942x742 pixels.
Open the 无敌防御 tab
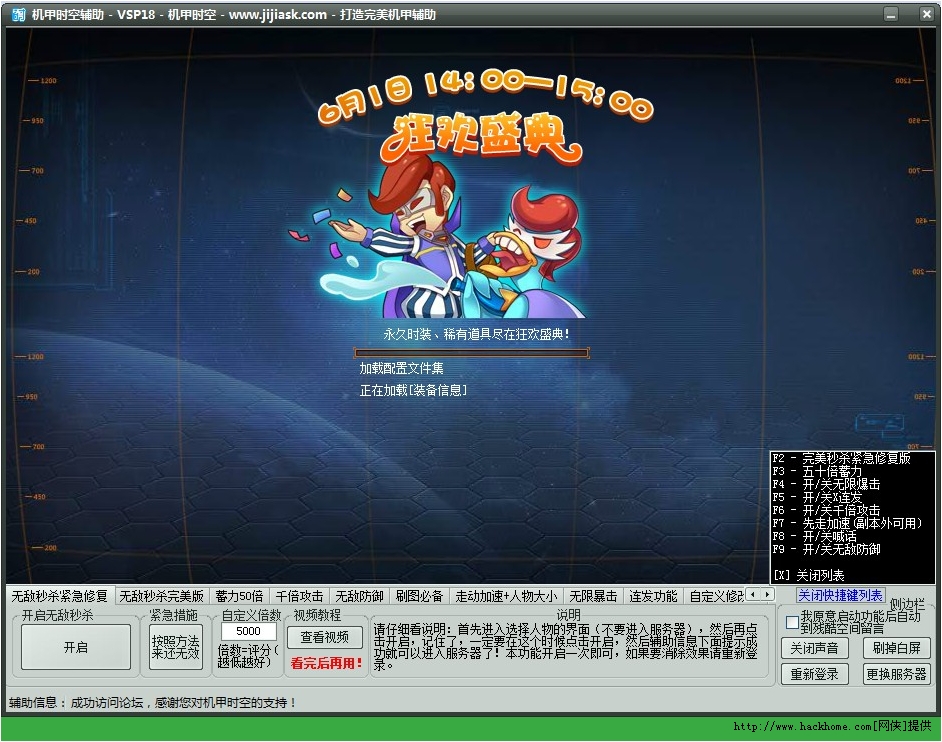[x=359, y=596]
